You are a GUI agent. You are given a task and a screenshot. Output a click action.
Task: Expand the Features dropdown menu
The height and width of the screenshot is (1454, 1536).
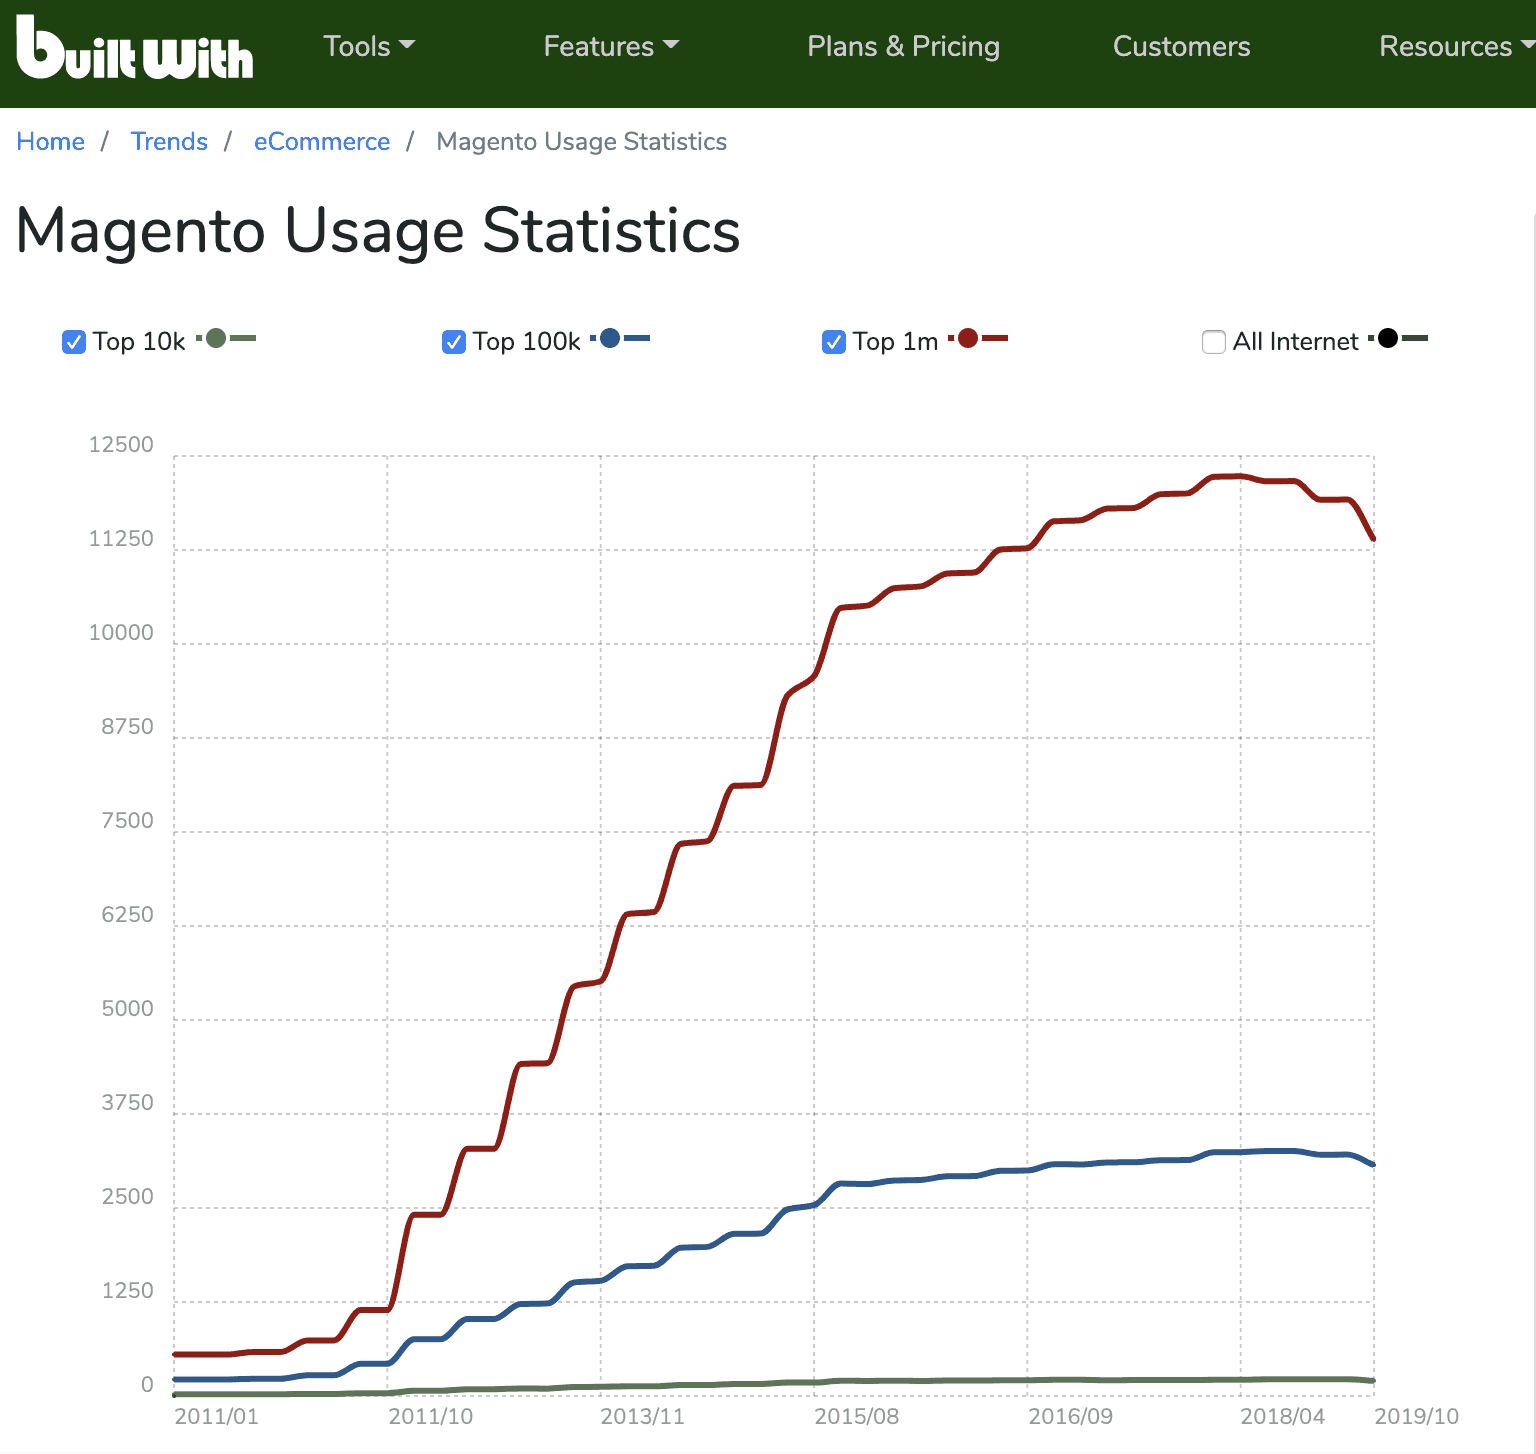tap(611, 46)
